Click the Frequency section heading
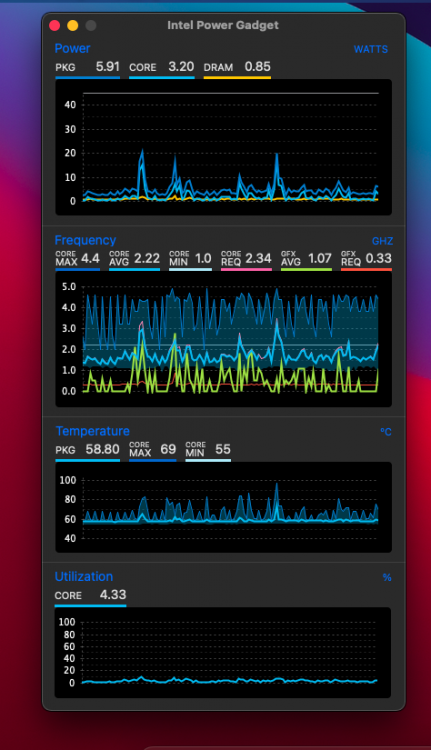Viewport: 431px width, 750px height. (85, 240)
